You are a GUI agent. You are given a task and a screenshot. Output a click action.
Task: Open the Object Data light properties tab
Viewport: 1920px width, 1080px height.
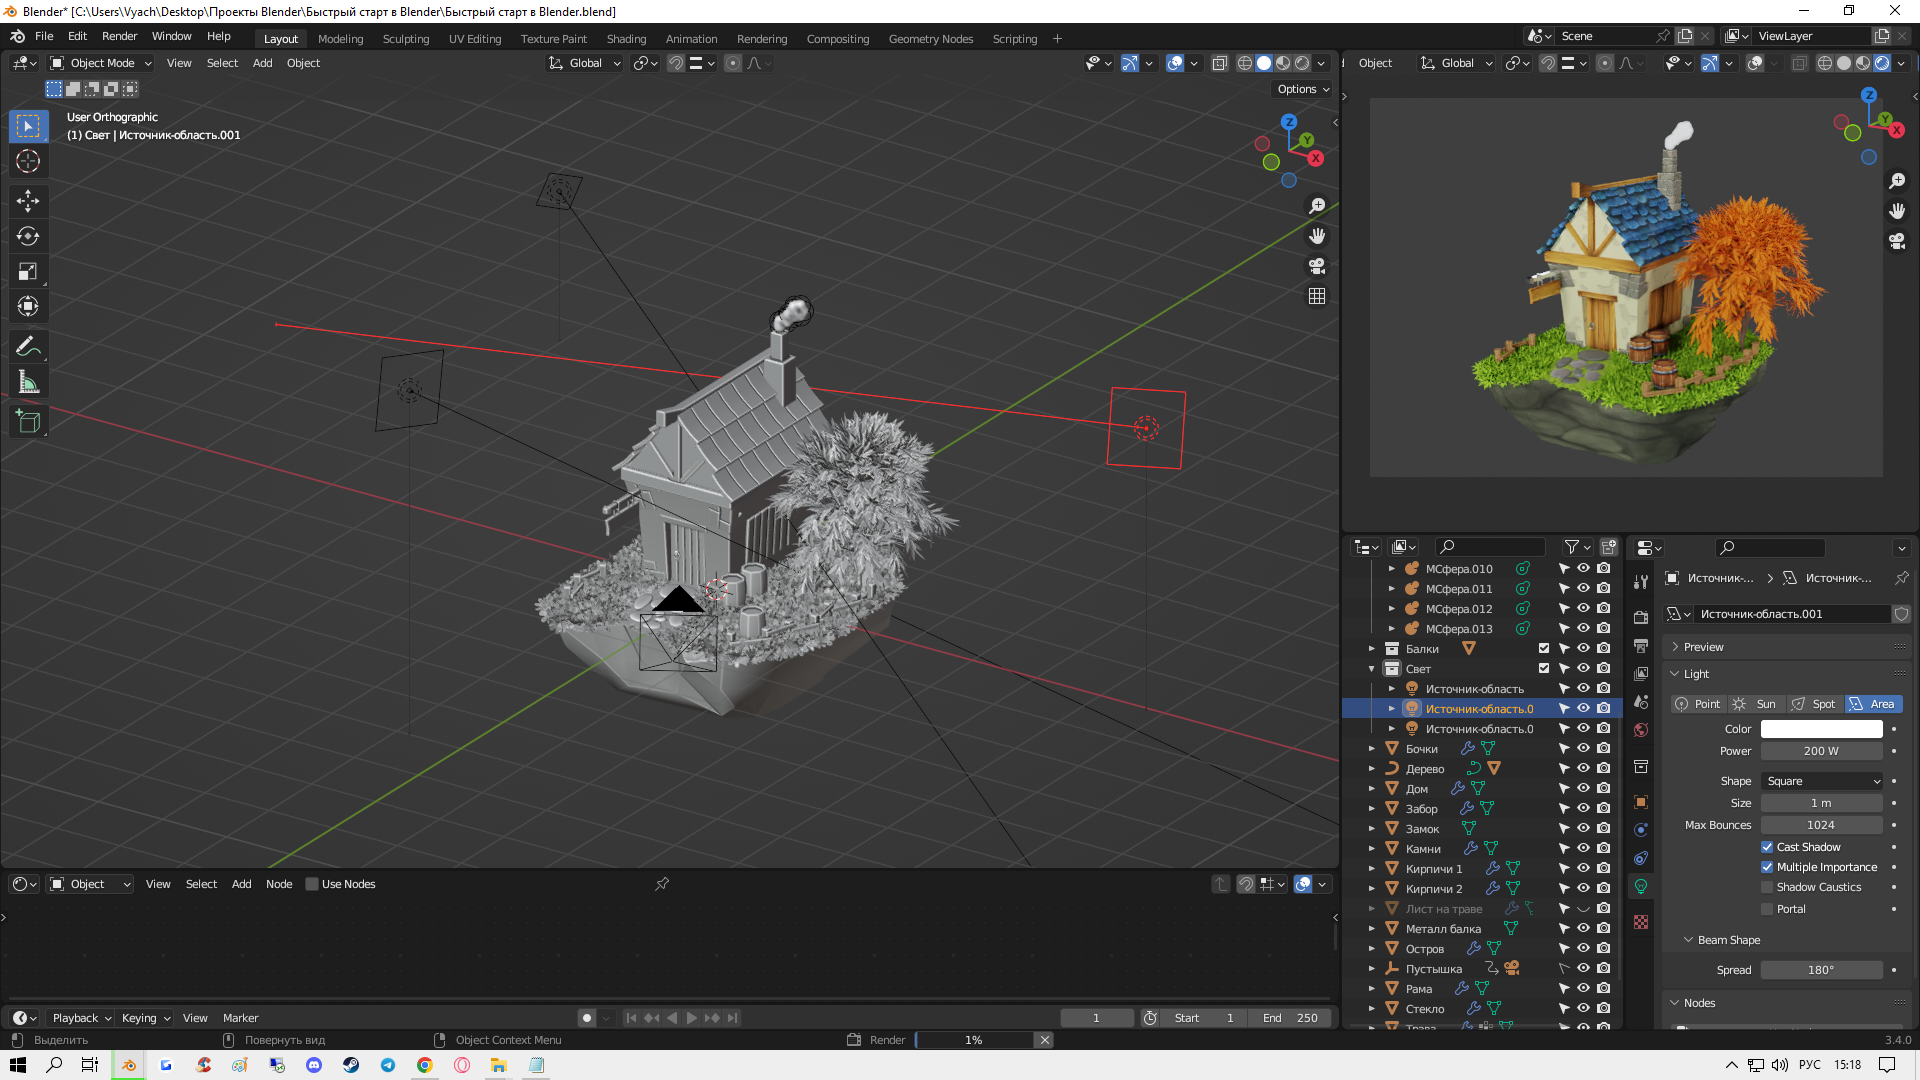pyautogui.click(x=1641, y=886)
